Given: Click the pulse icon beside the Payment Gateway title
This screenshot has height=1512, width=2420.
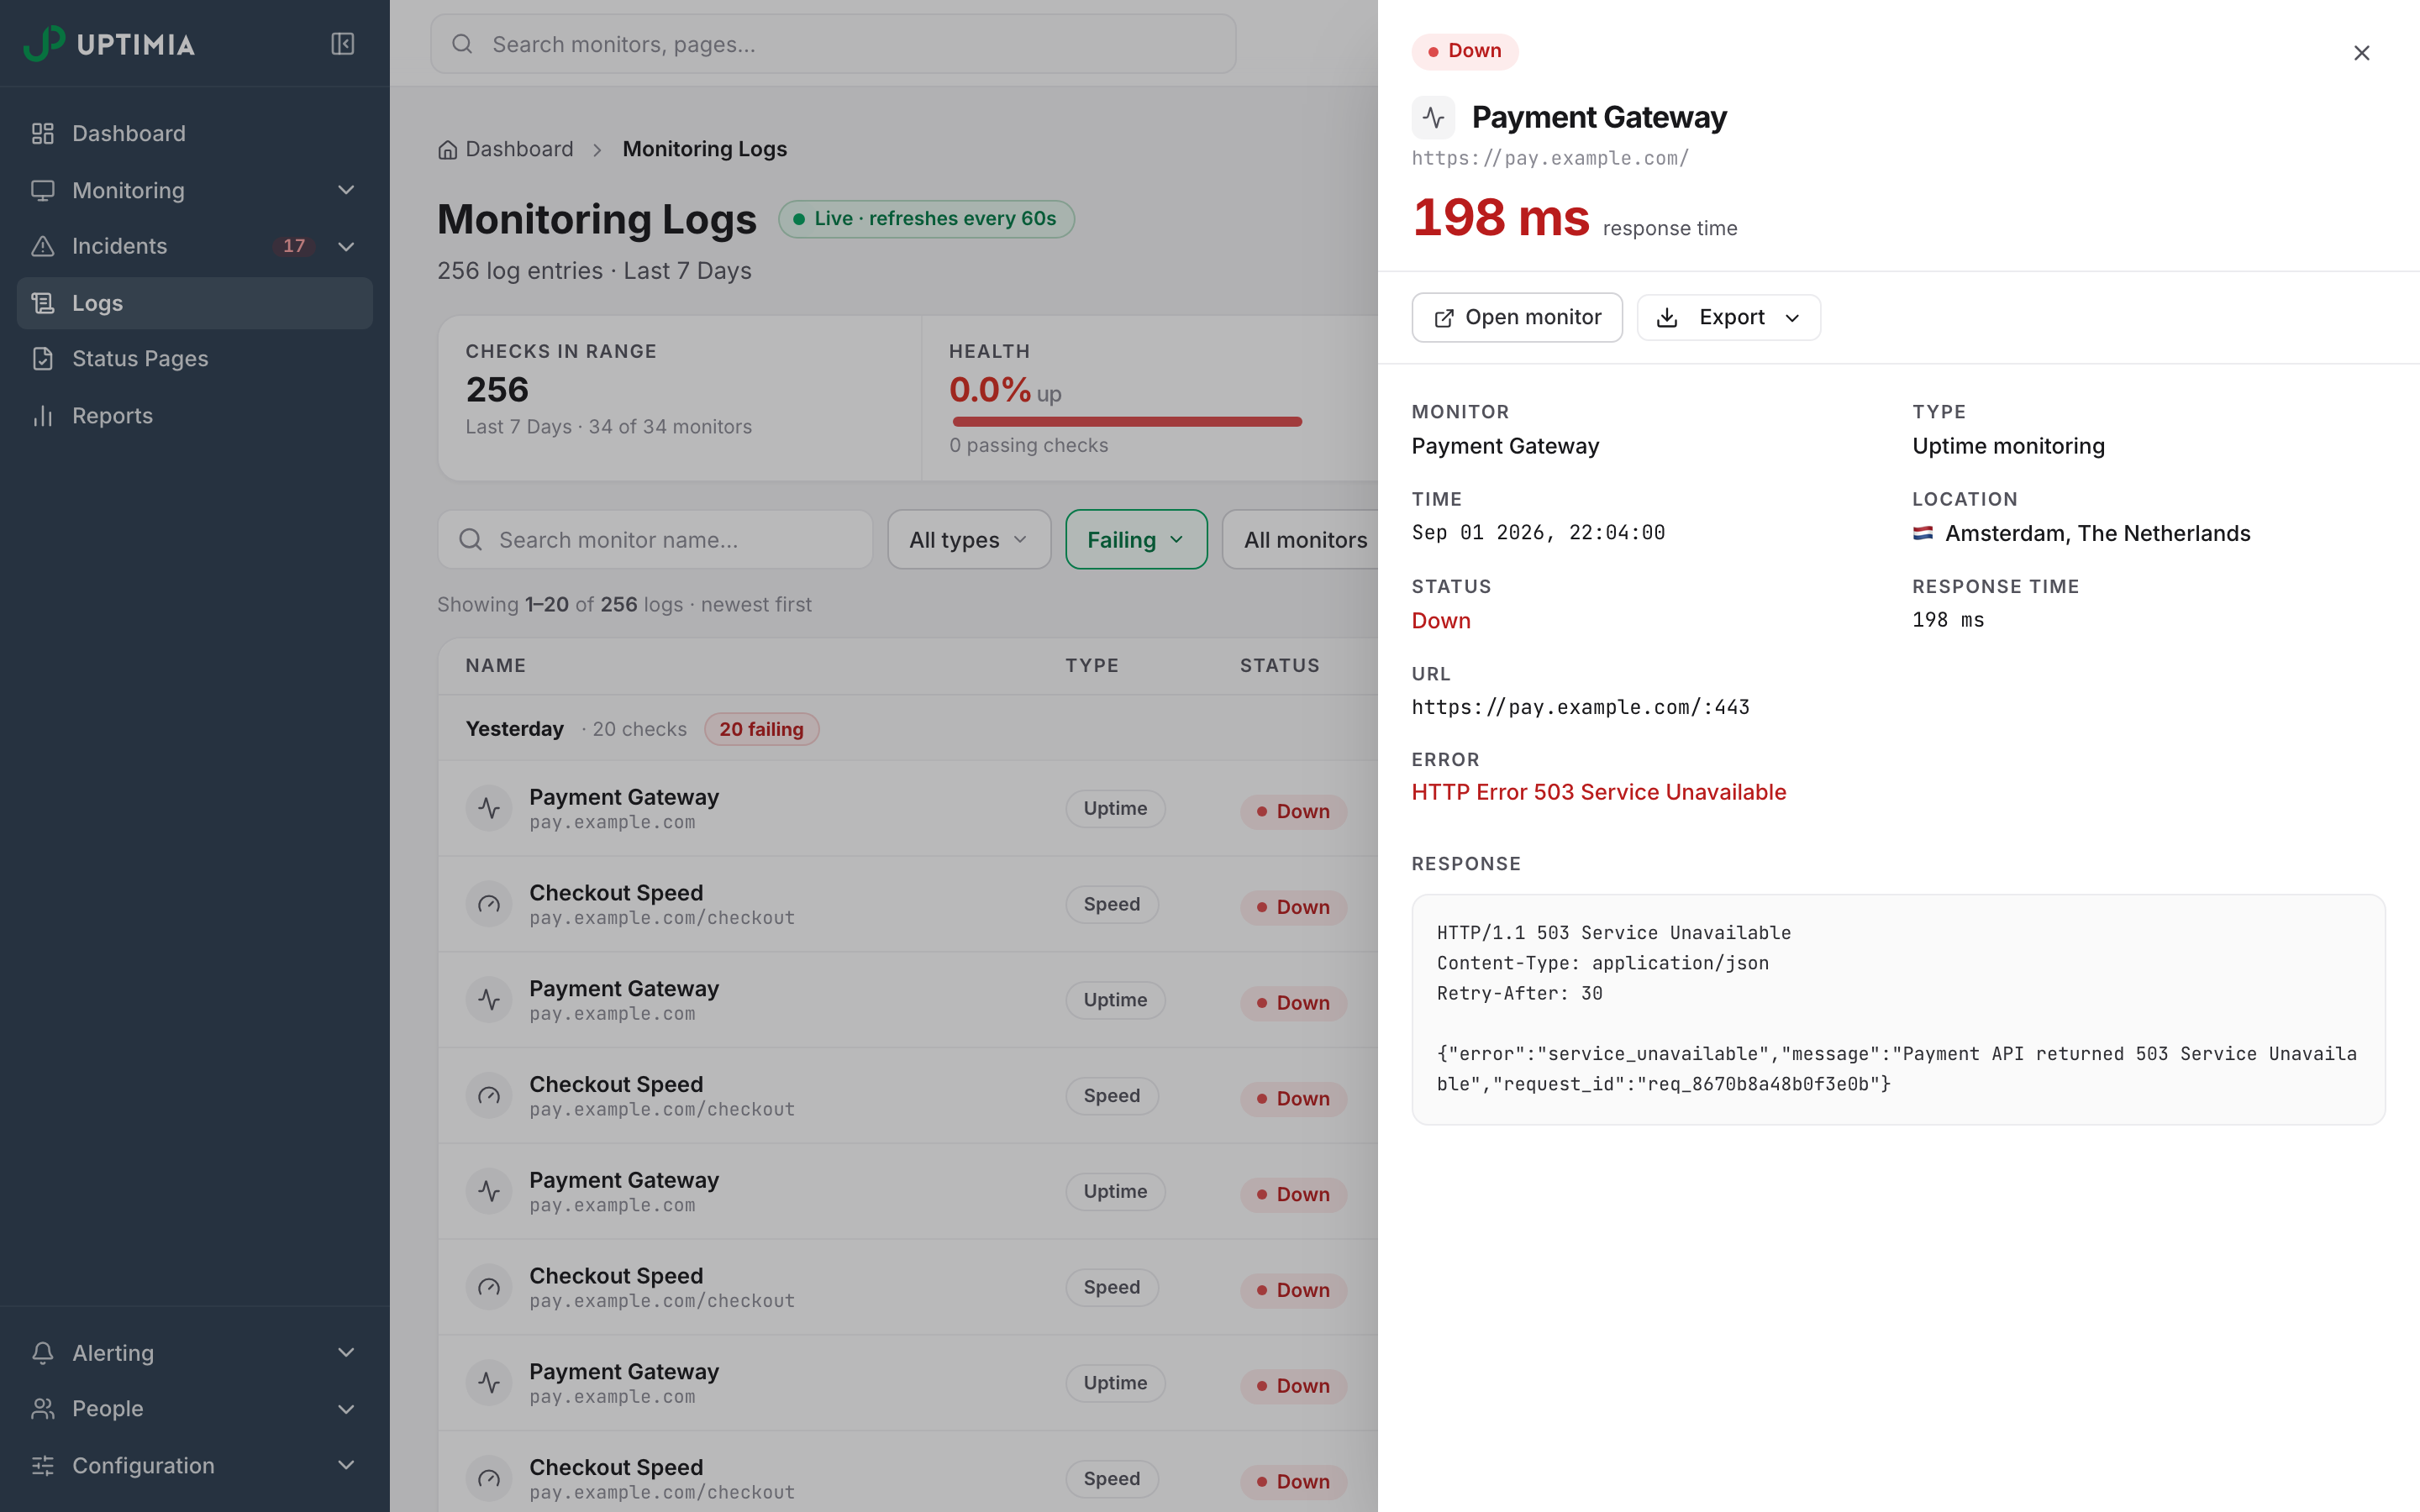Looking at the screenshot, I should tap(1433, 117).
